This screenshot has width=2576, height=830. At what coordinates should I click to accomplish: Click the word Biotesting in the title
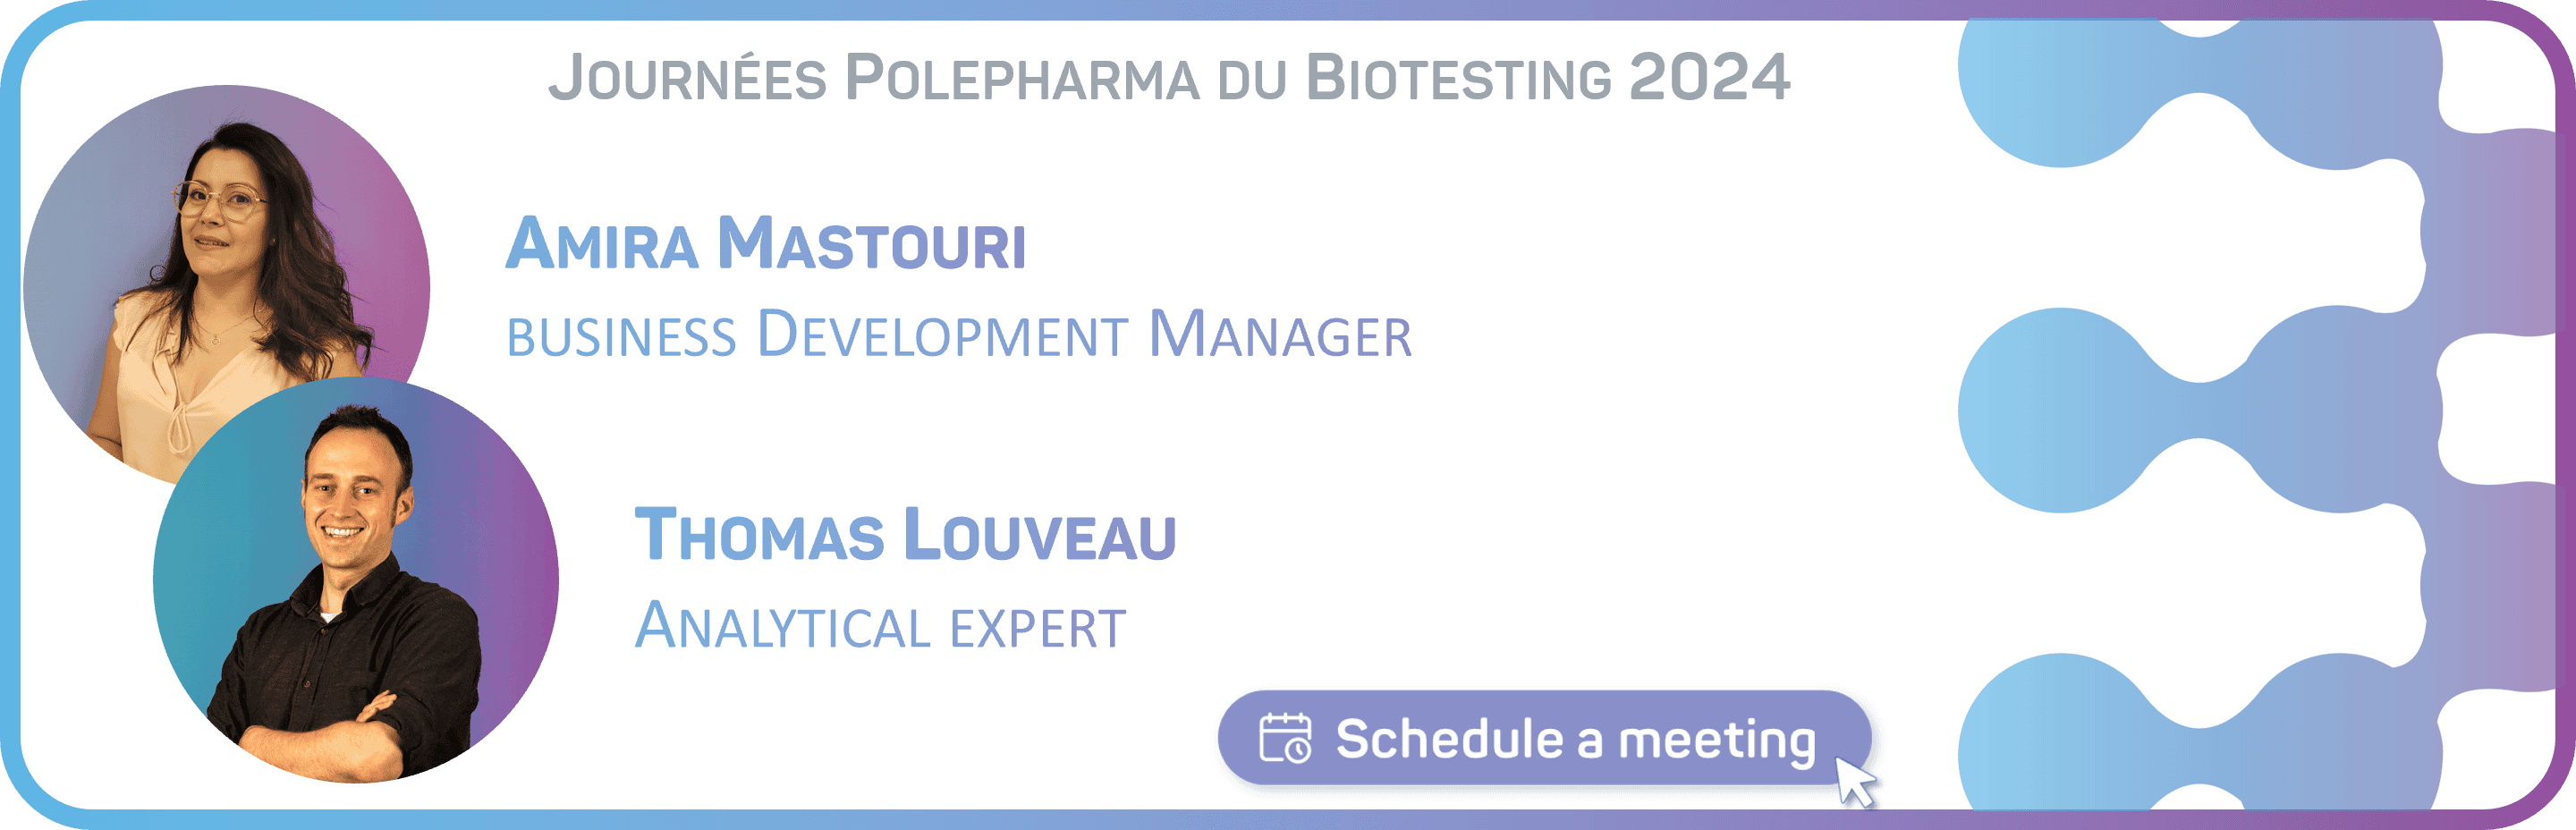tap(1458, 78)
